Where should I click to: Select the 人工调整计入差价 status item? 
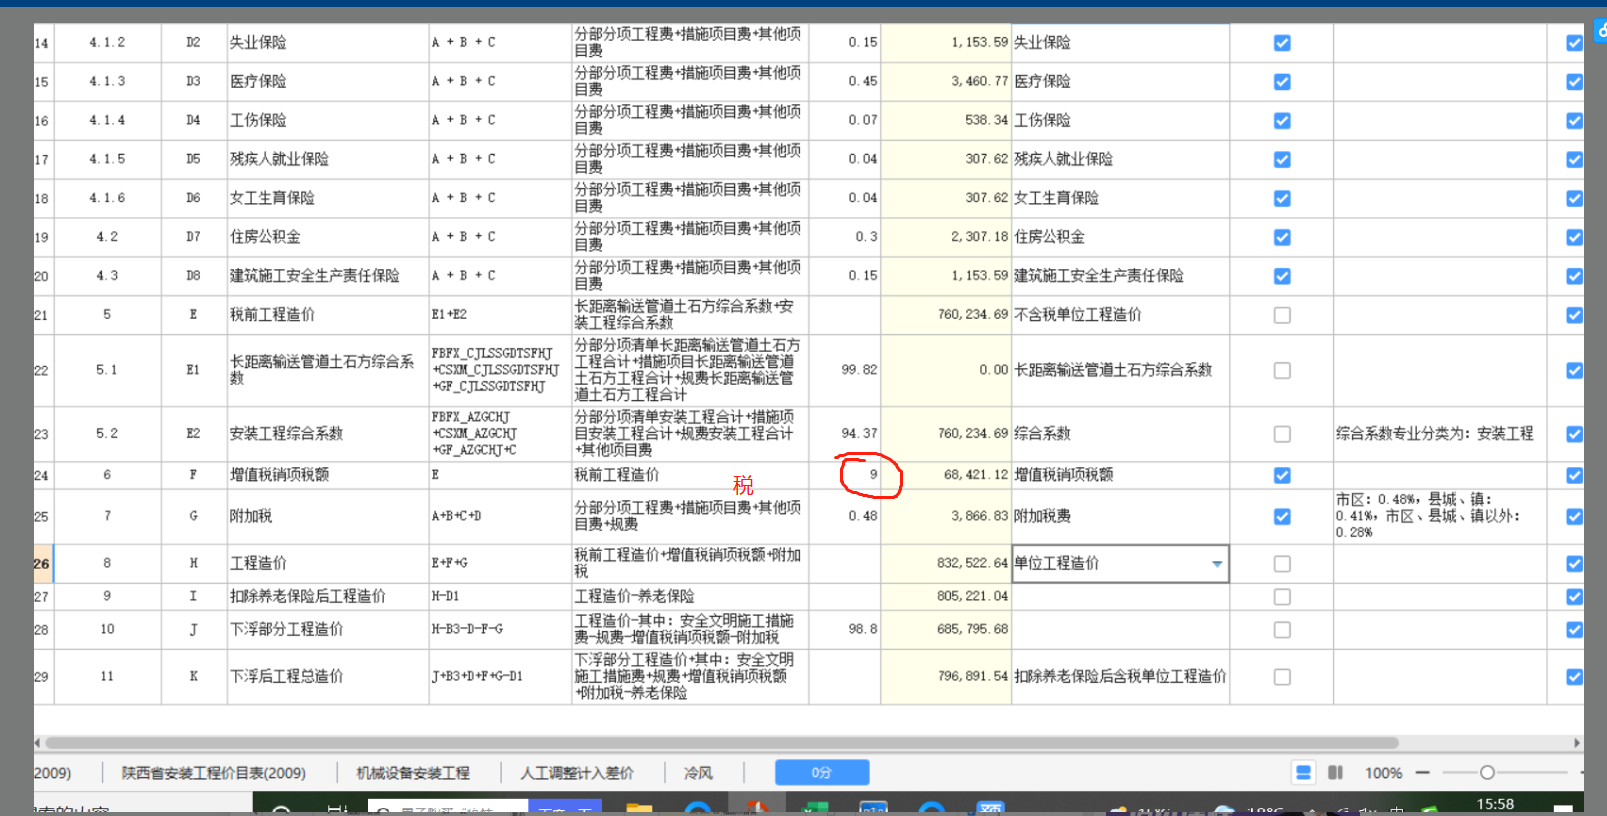(577, 773)
